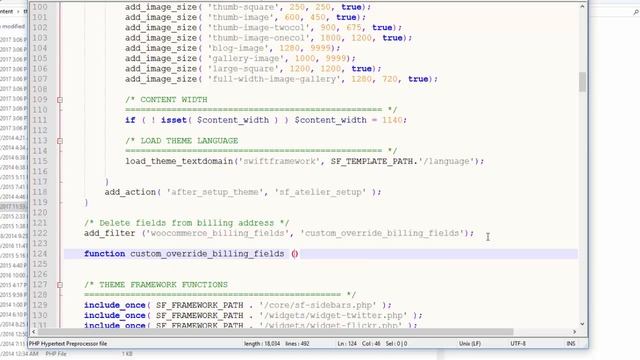Click the 'Unix (LF)' line ending indicator
640x360 pixels.
click(x=470, y=344)
